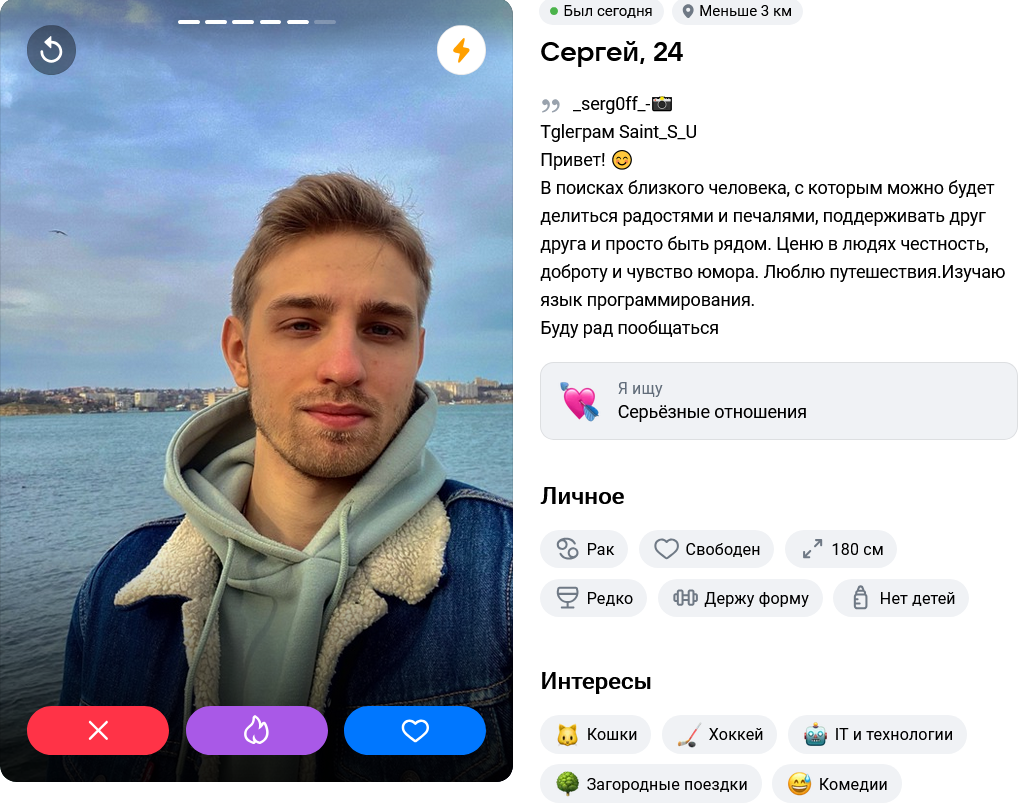Image resolution: width=1026 pixels, height=804 pixels.
Task: Activate the lightning bolt boost icon
Action: (x=461, y=50)
